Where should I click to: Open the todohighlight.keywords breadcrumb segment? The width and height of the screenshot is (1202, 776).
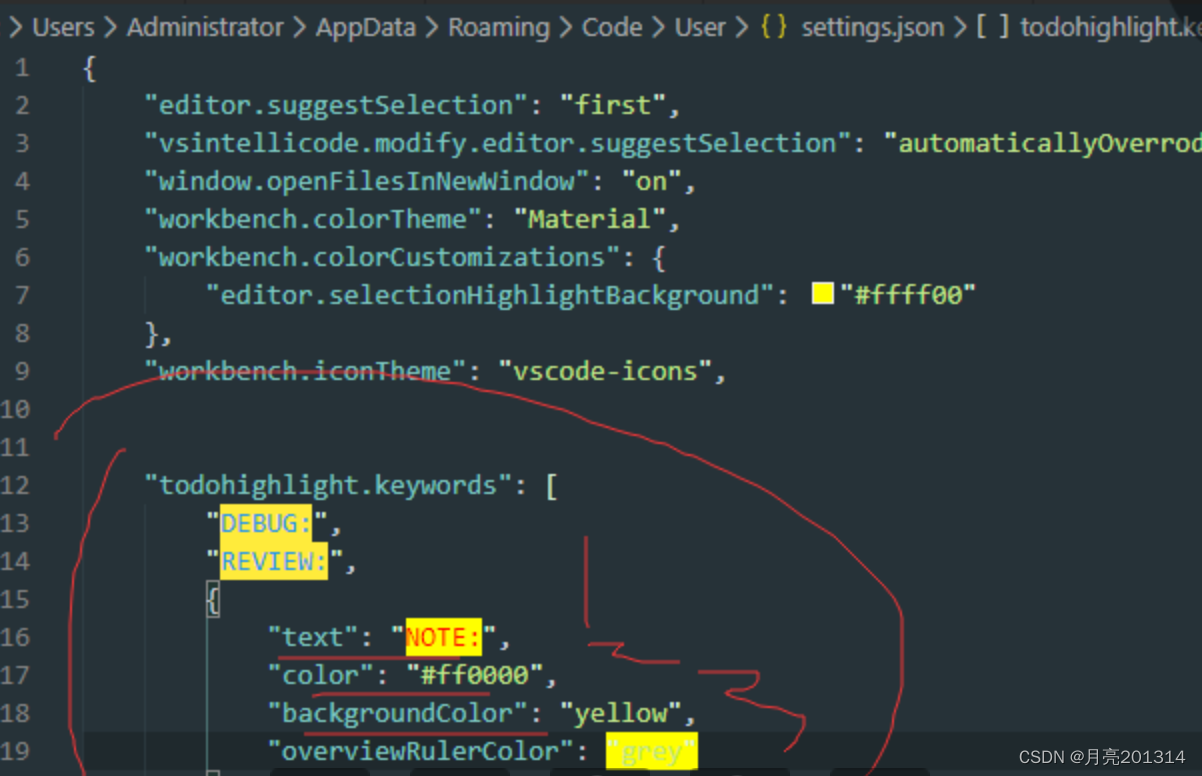[1110, 27]
